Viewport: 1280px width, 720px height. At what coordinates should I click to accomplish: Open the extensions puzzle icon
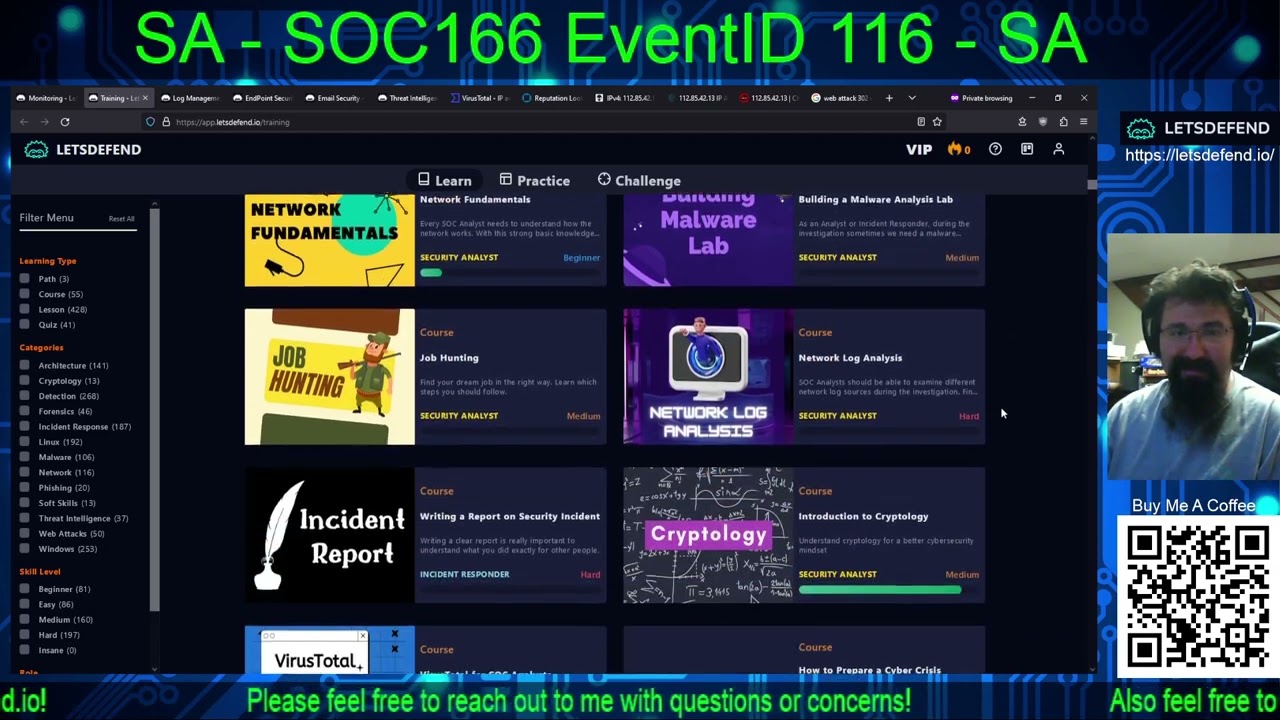coord(1063,122)
